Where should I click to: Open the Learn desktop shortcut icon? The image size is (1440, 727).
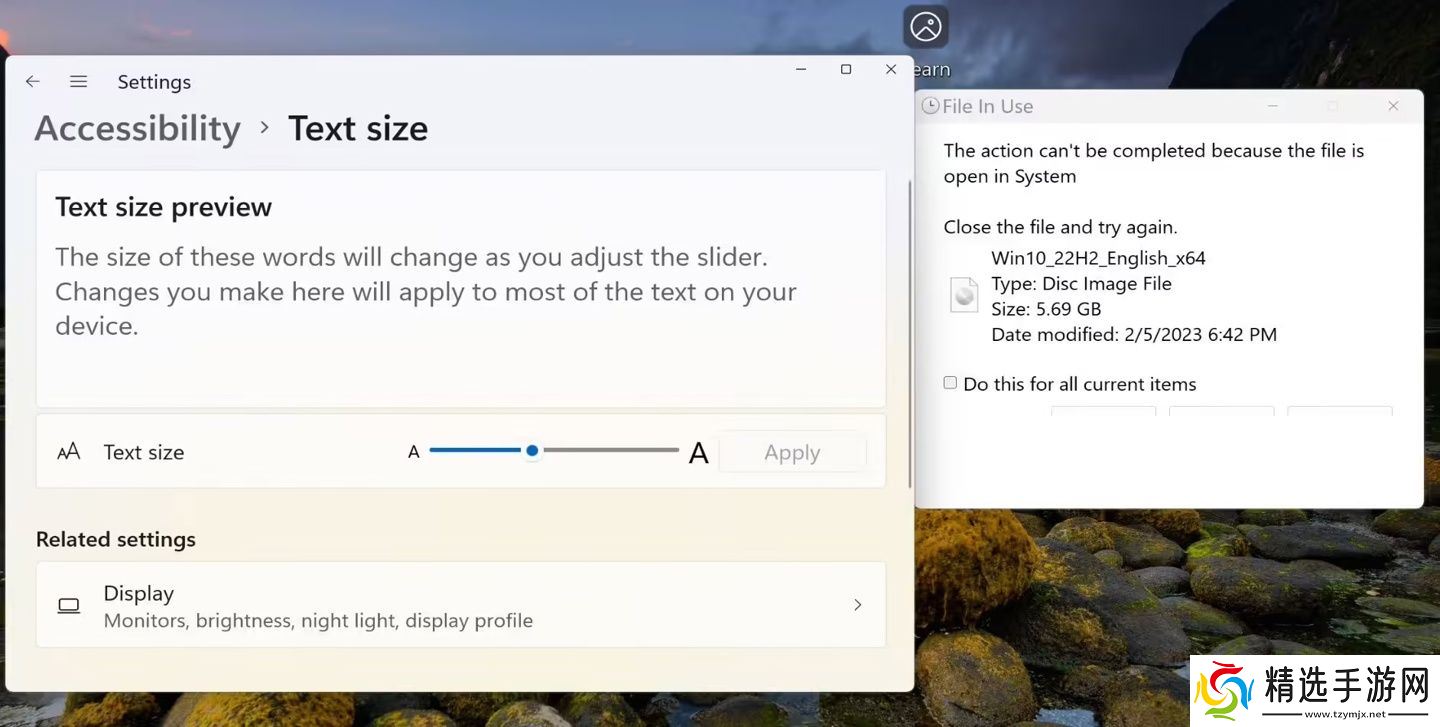tap(926, 28)
